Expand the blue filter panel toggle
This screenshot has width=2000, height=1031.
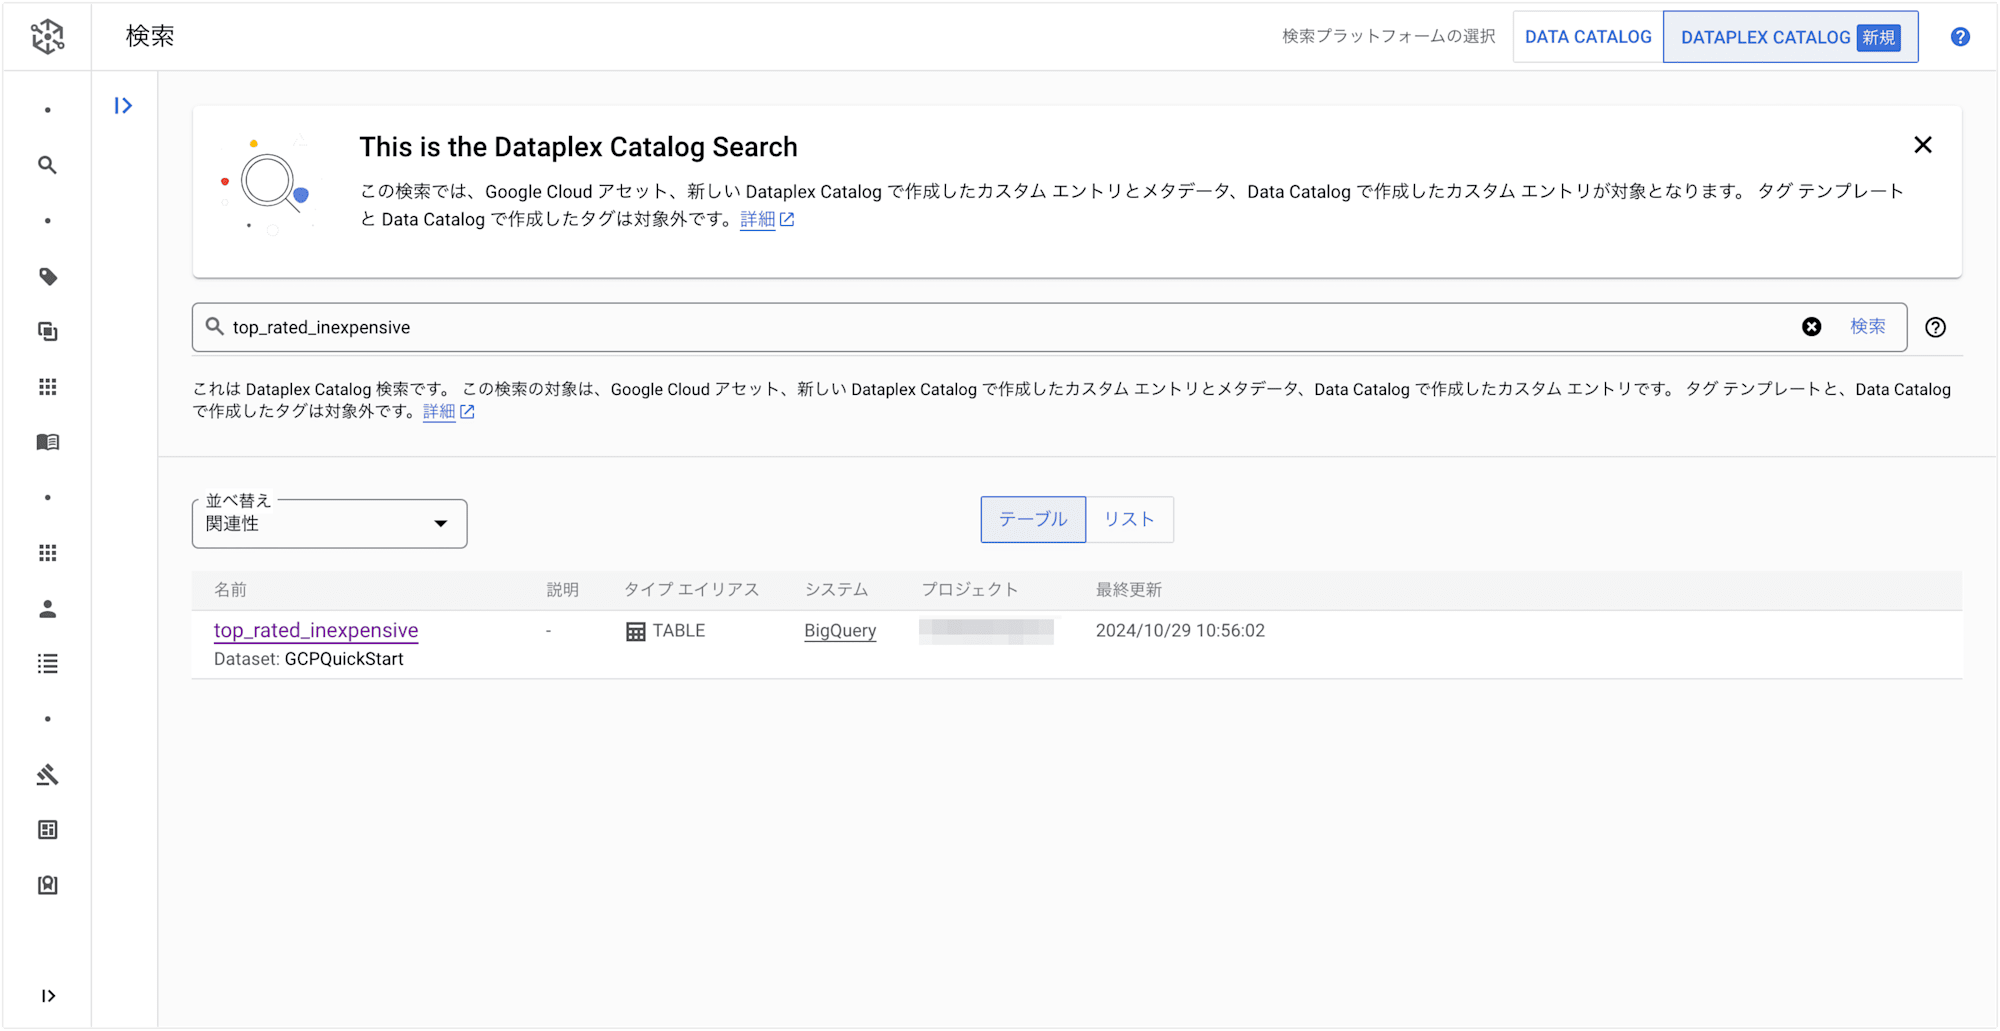click(123, 106)
